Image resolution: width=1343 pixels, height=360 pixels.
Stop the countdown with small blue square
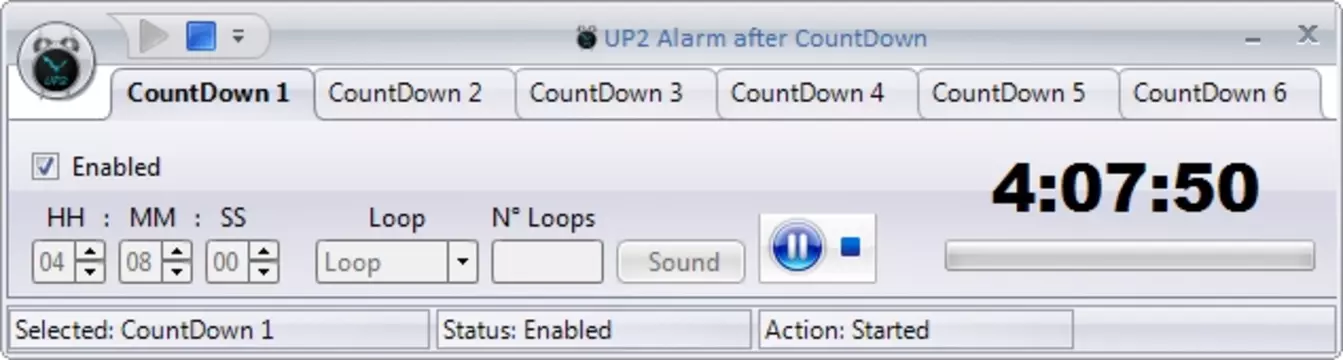[x=850, y=246]
